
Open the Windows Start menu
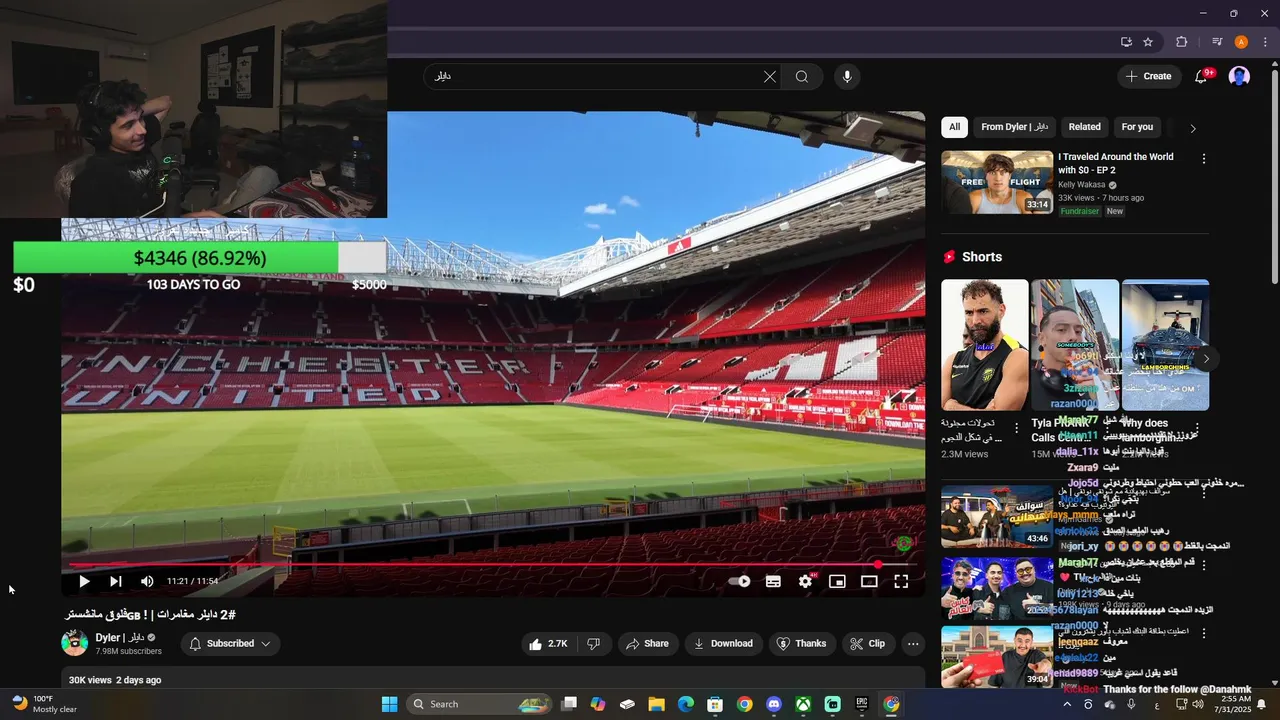389,704
